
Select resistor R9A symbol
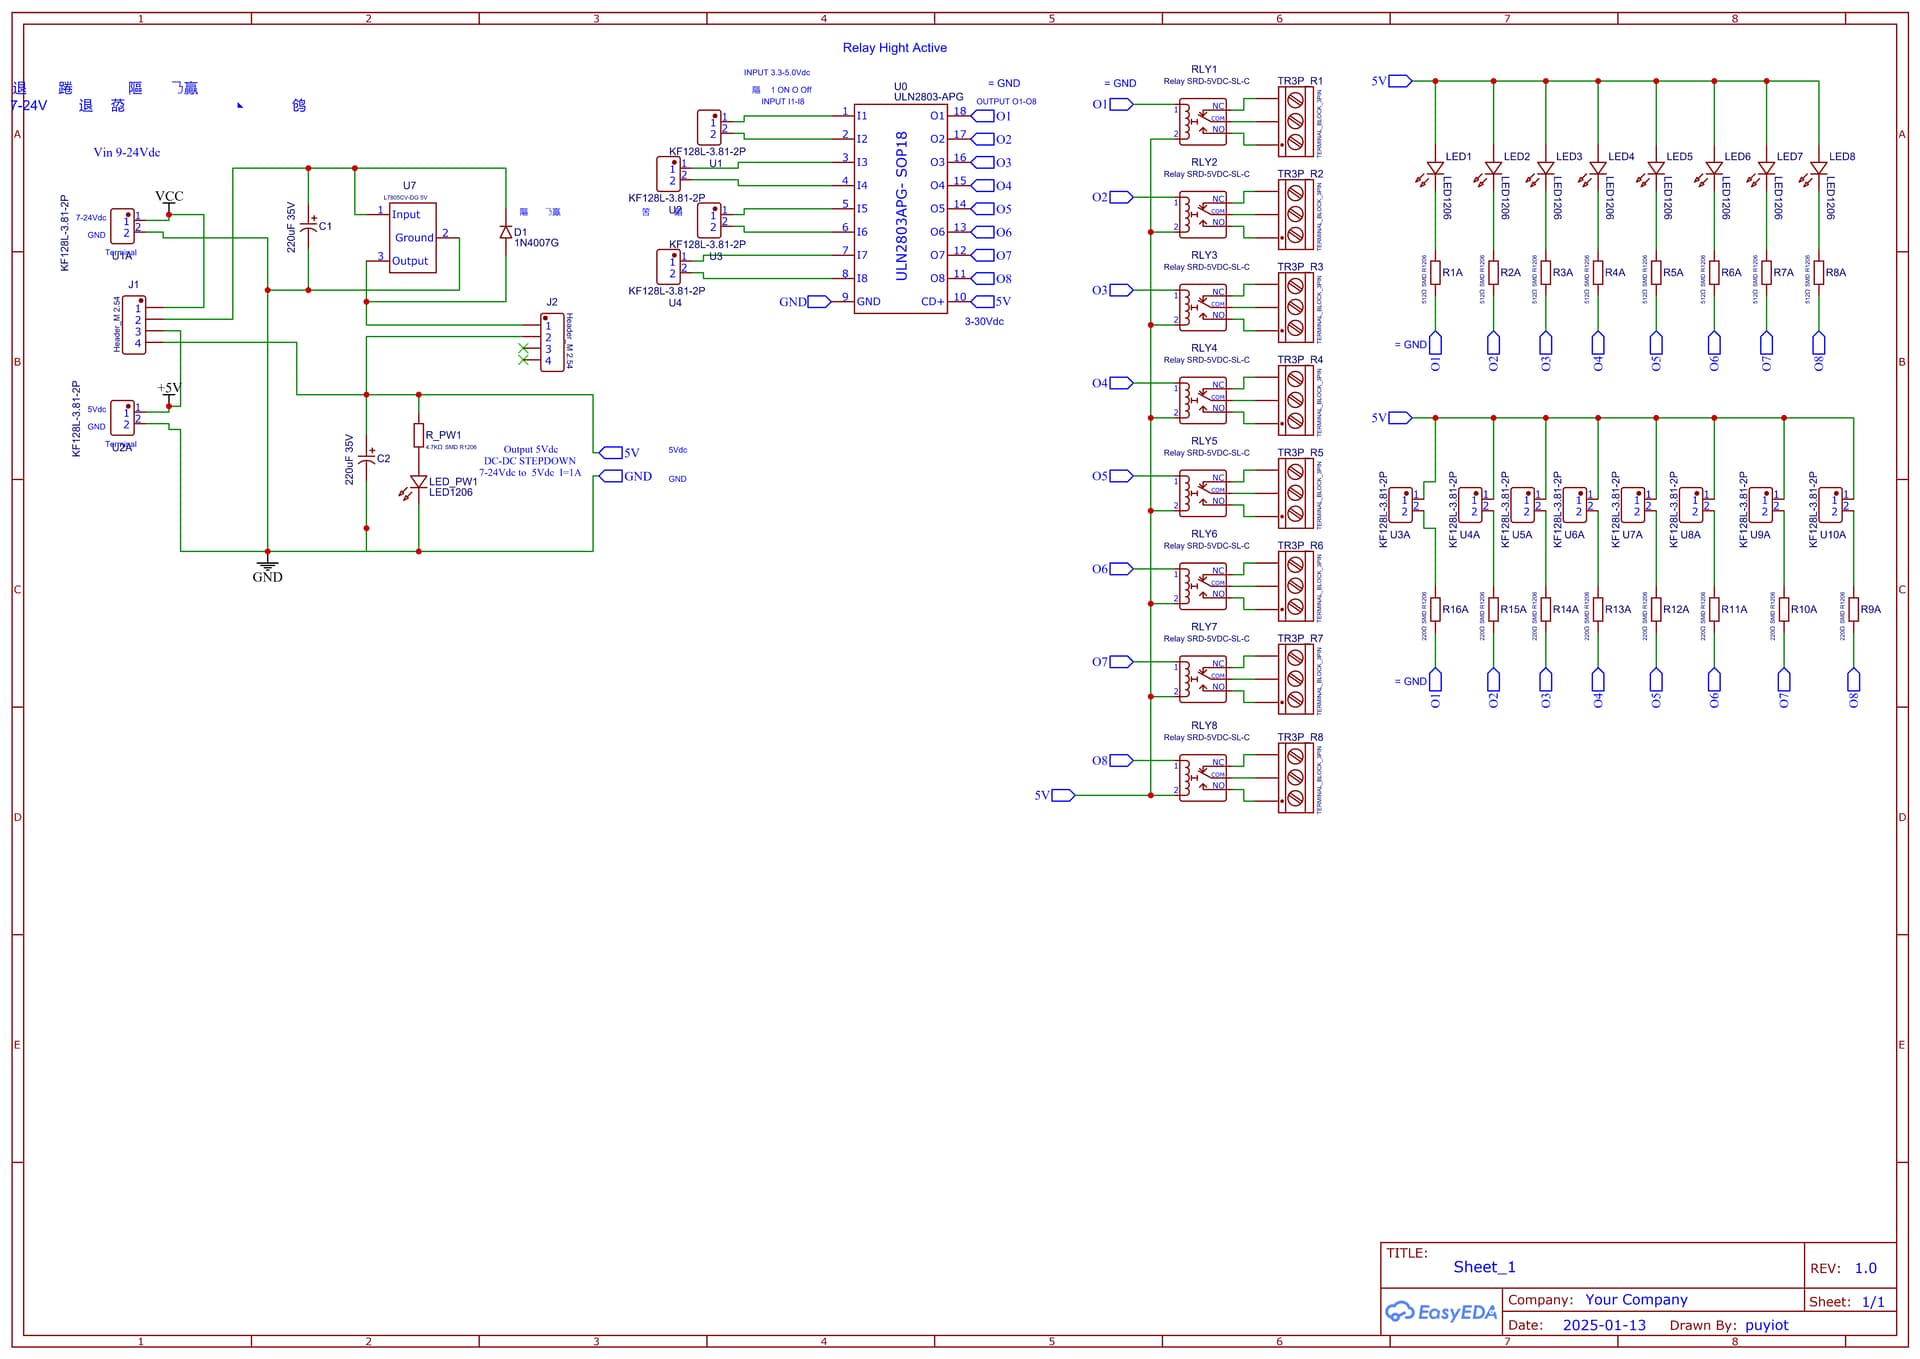tap(1853, 609)
